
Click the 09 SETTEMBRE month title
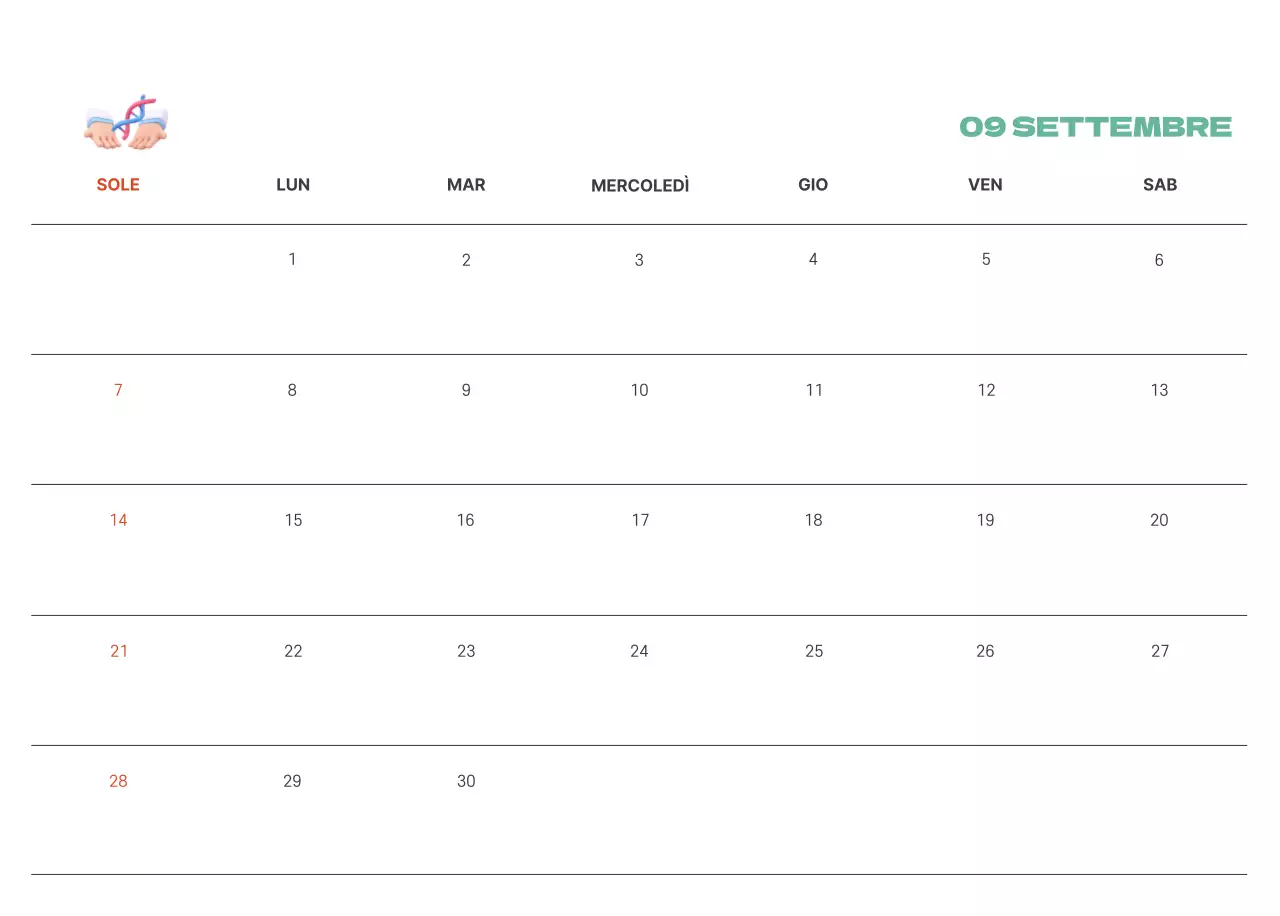(1095, 127)
